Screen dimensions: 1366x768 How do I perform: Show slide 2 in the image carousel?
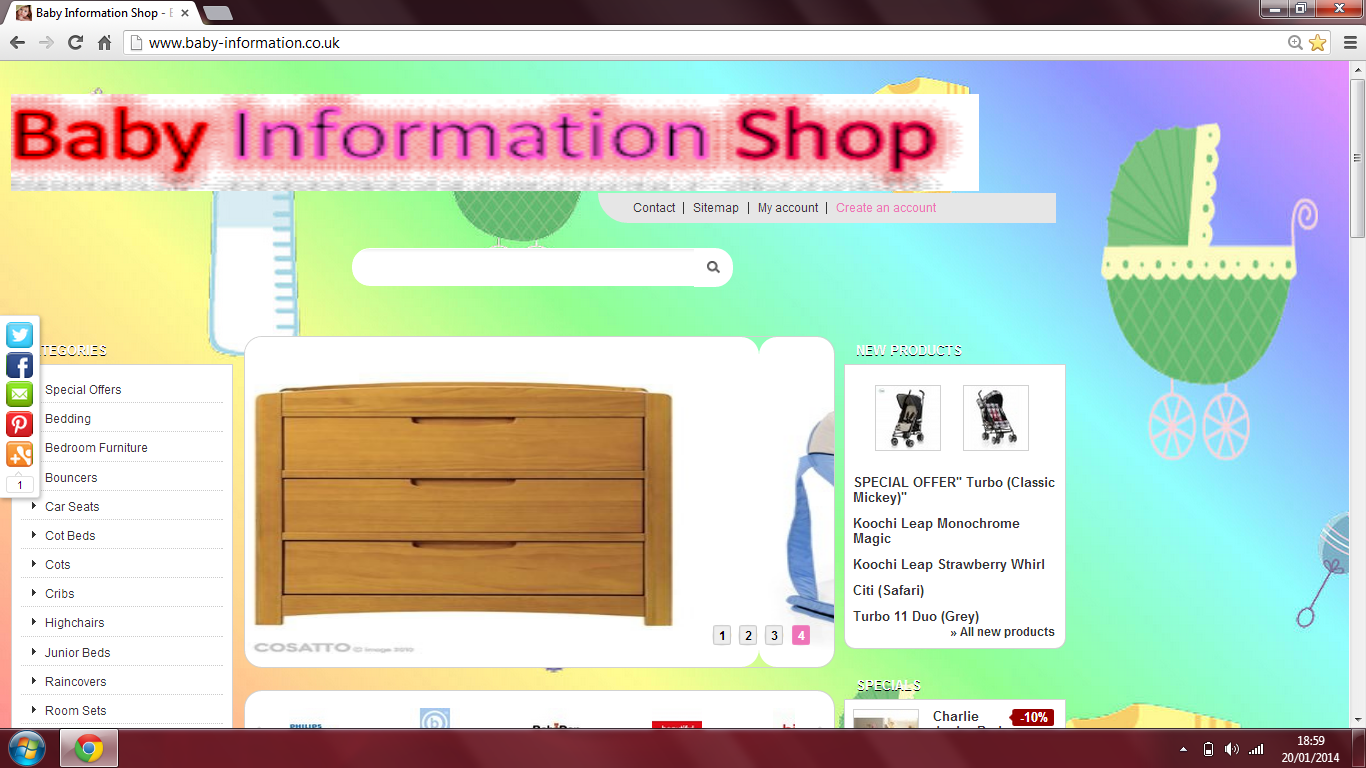click(748, 635)
